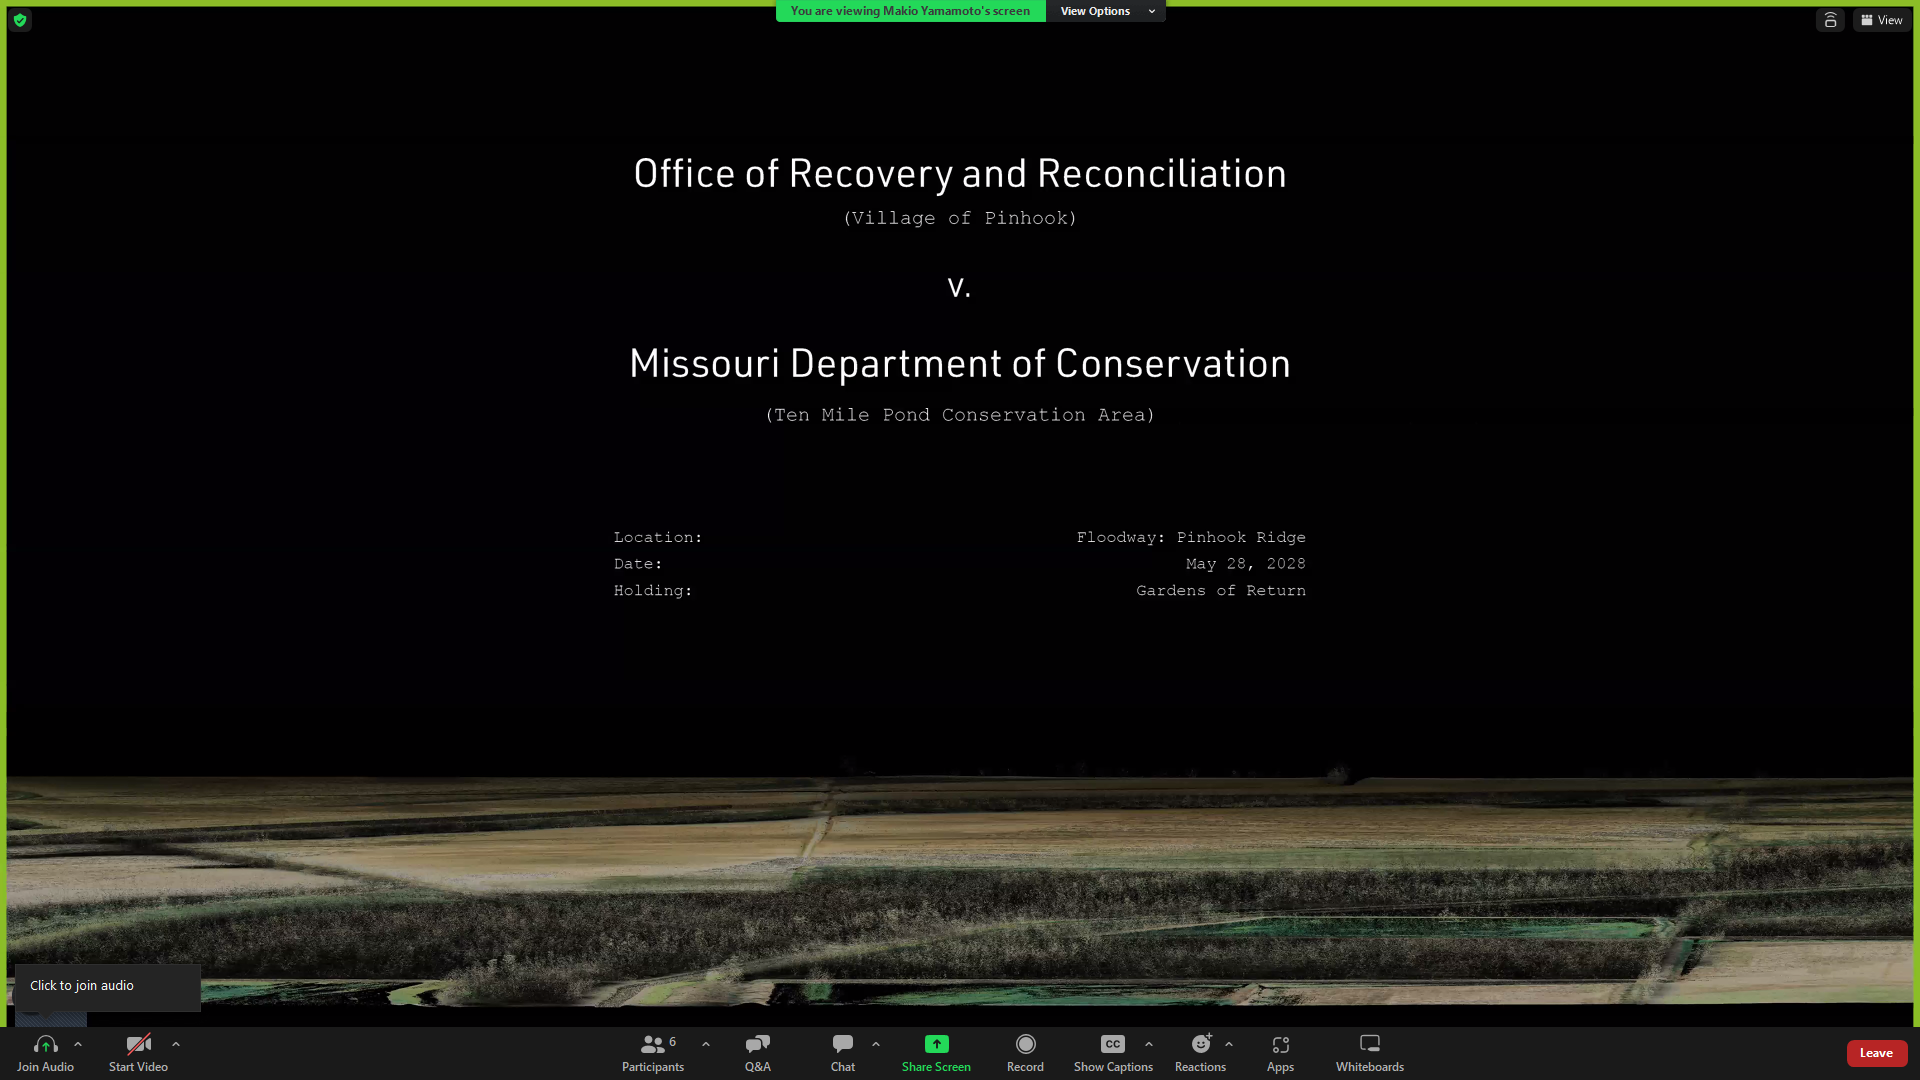Click 'You are viewing Makio Yamamoto's screen' banner

[x=910, y=11]
